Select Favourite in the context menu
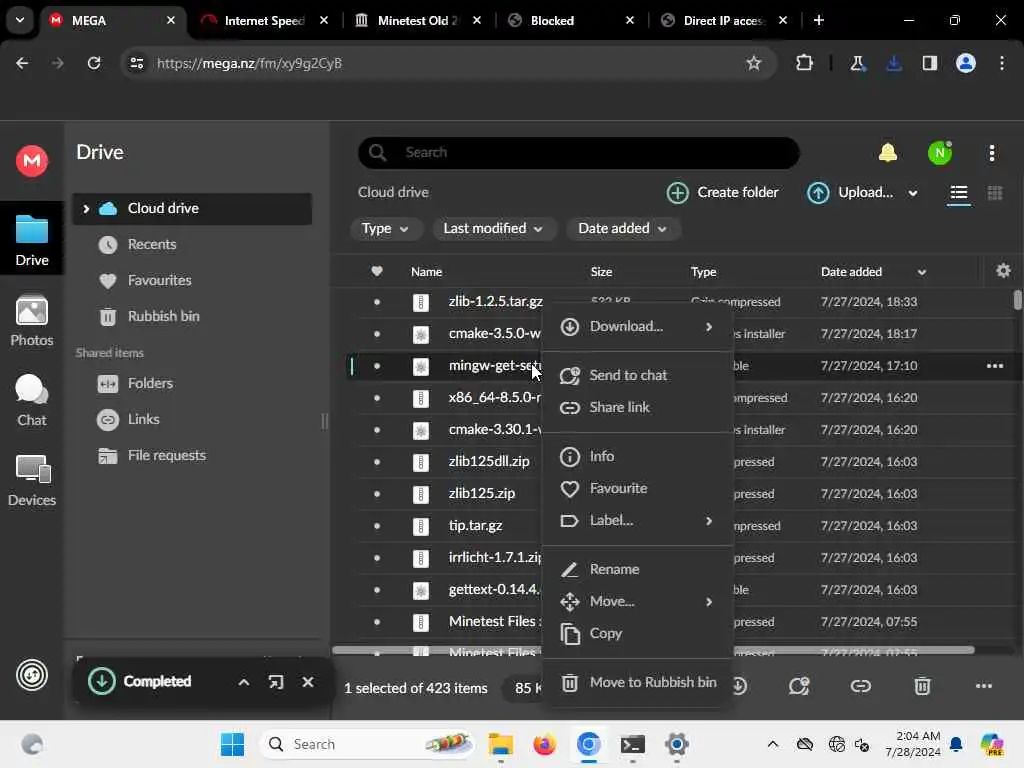This screenshot has width=1024, height=768. coord(637,488)
